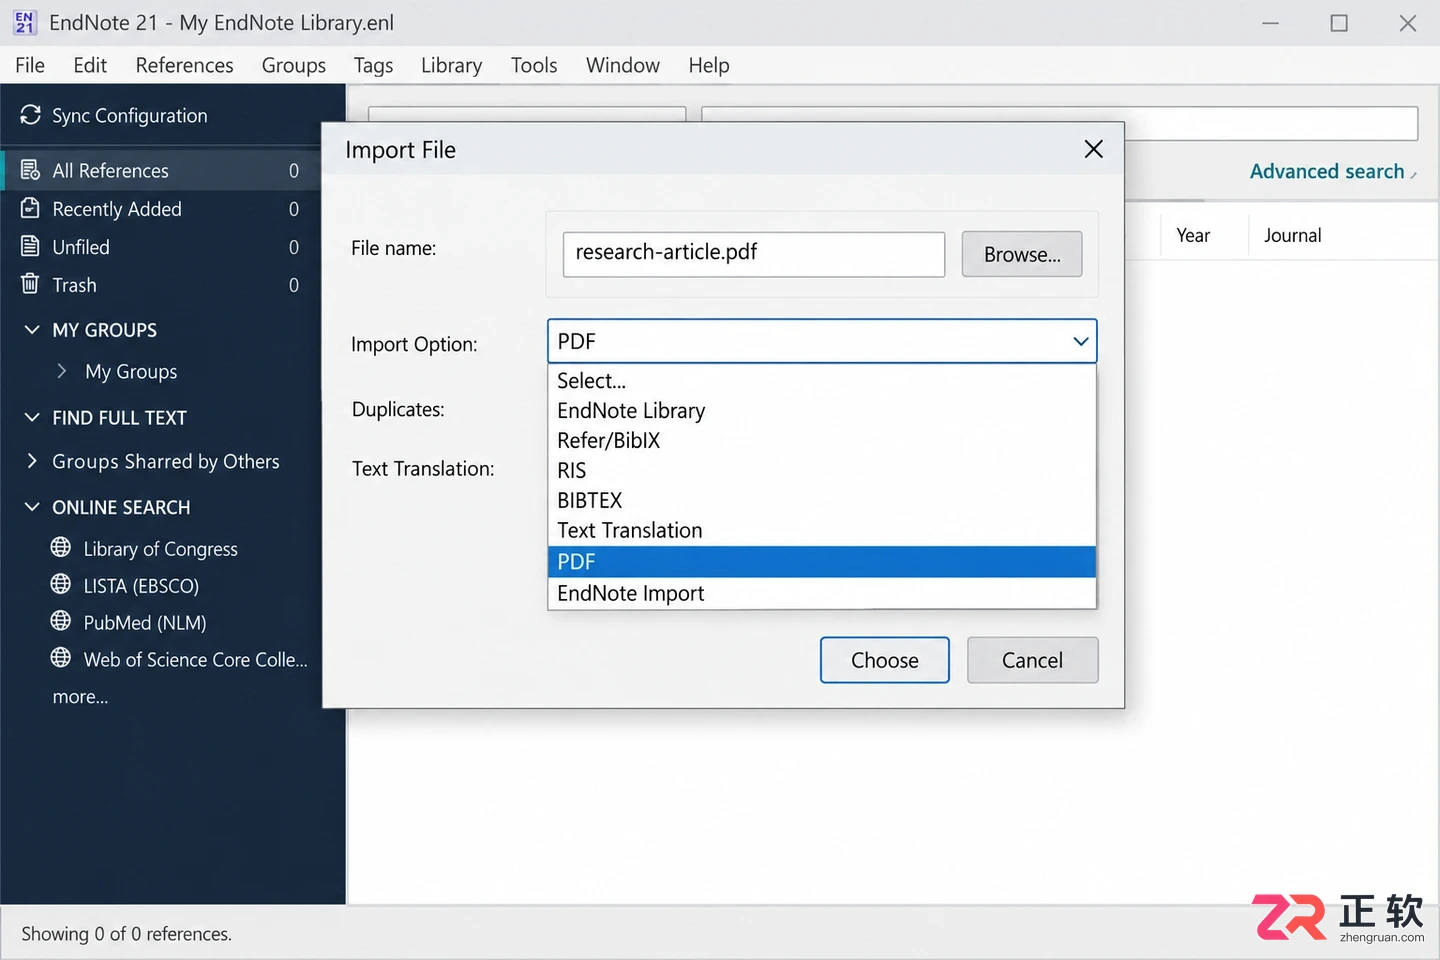This screenshot has width=1440, height=960.
Task: Click the Browse... button
Action: point(1022,254)
